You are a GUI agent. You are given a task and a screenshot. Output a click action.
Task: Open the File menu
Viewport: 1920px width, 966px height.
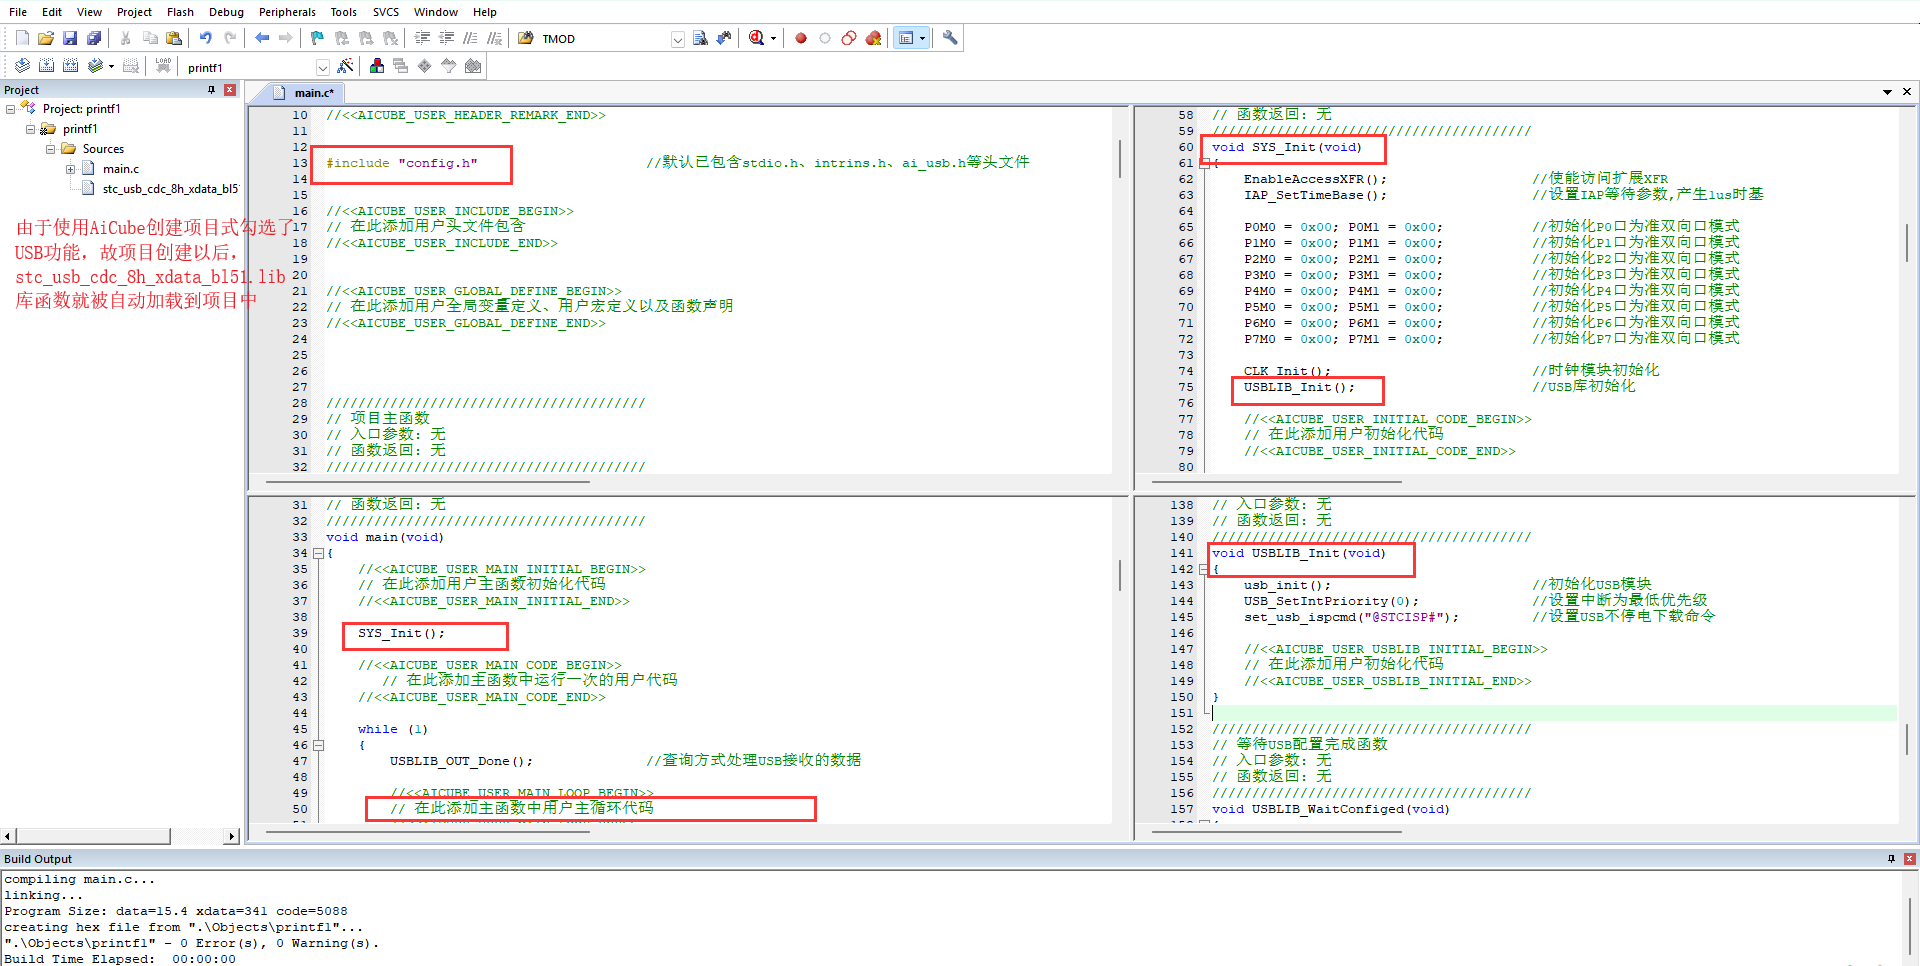(x=18, y=12)
